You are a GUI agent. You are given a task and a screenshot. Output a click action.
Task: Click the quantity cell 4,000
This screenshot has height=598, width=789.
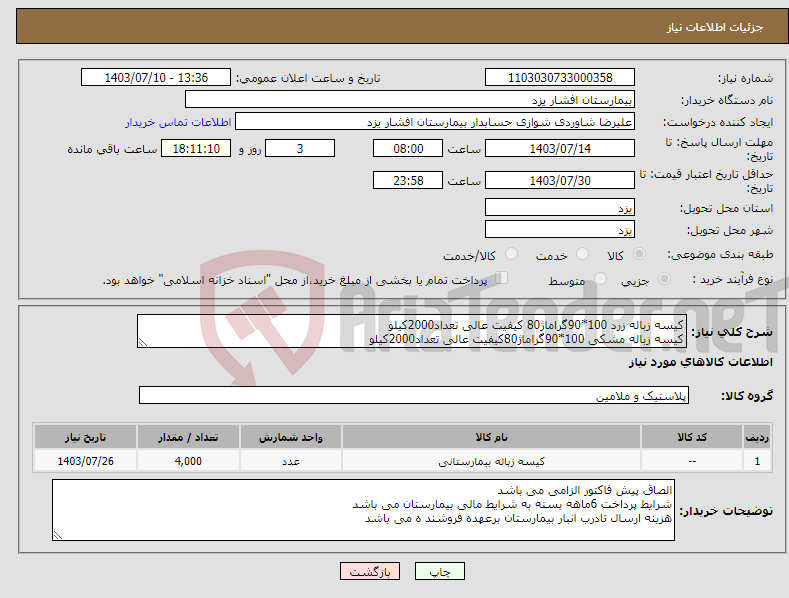click(x=188, y=461)
